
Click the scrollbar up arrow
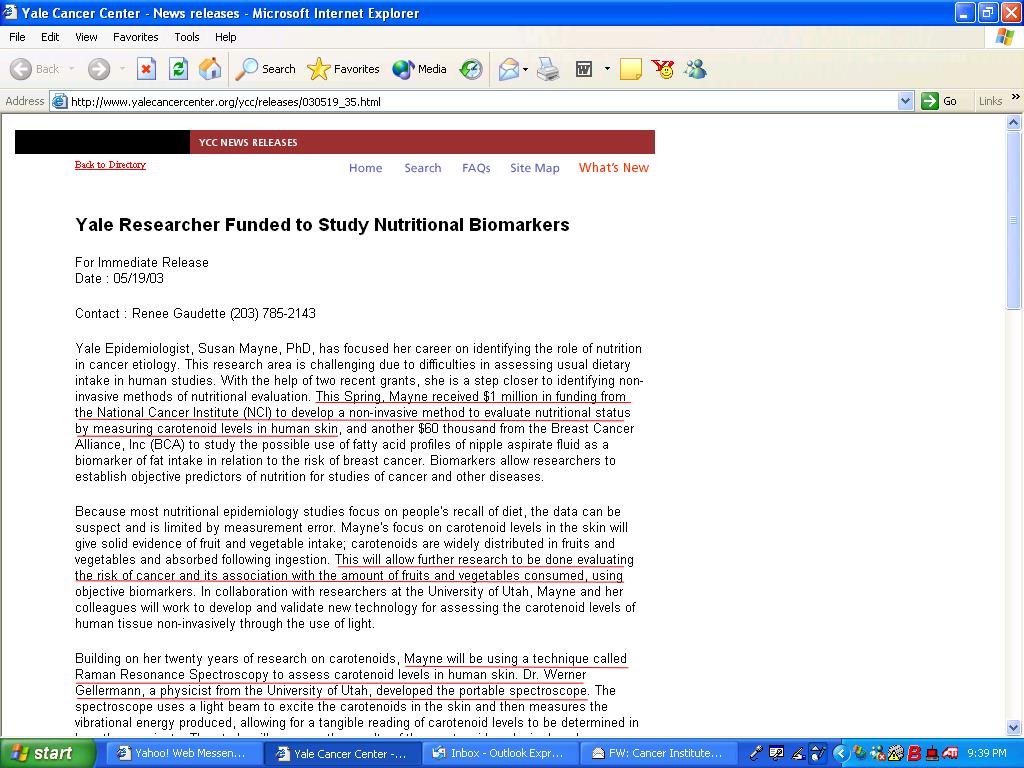[1013, 122]
